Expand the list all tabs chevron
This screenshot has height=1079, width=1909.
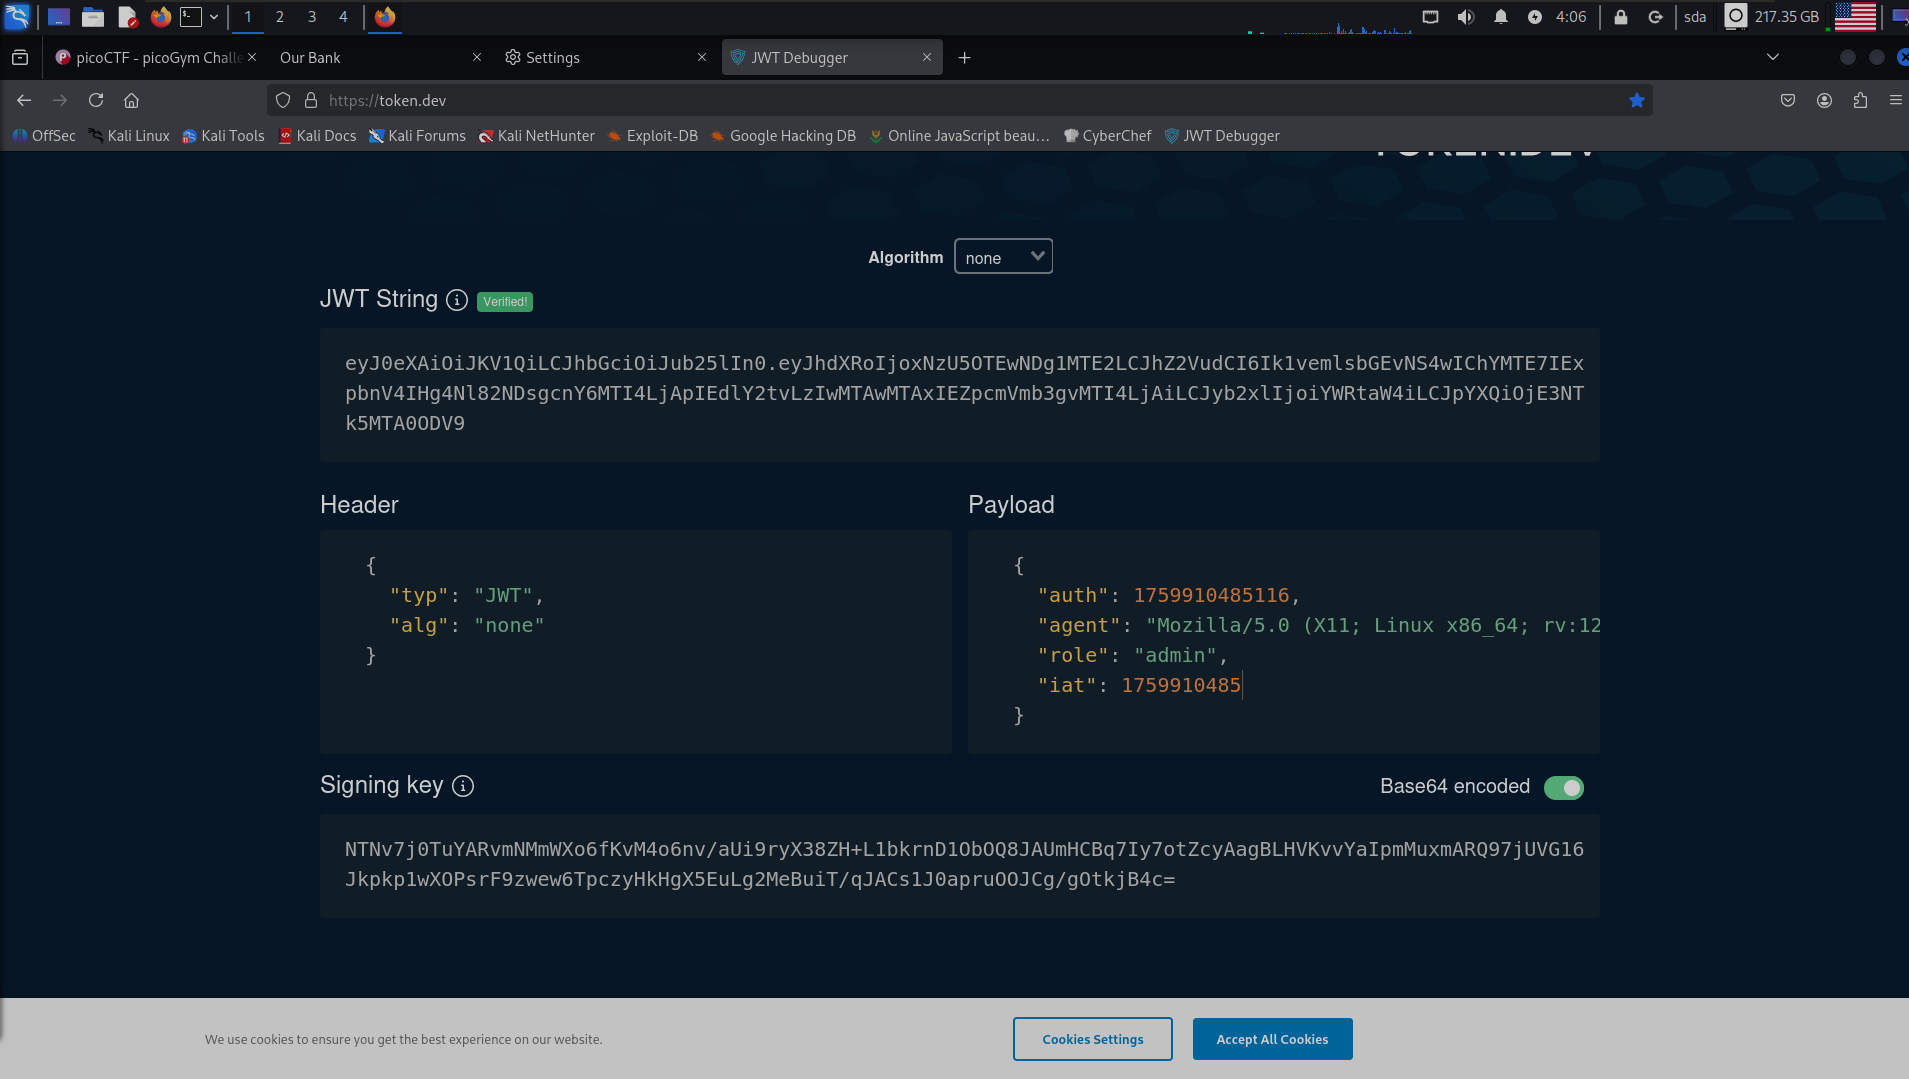click(1773, 57)
